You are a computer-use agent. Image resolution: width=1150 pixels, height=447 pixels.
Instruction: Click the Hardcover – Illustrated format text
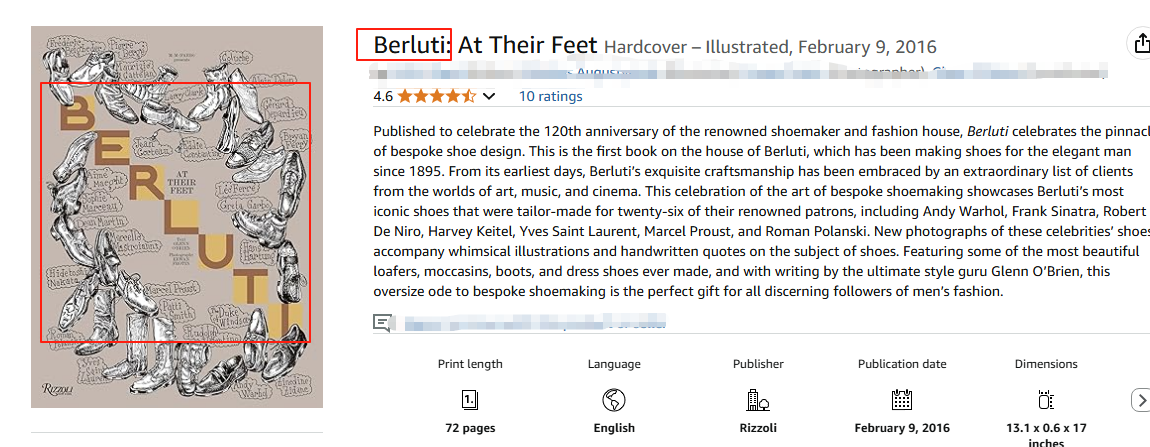[695, 47]
